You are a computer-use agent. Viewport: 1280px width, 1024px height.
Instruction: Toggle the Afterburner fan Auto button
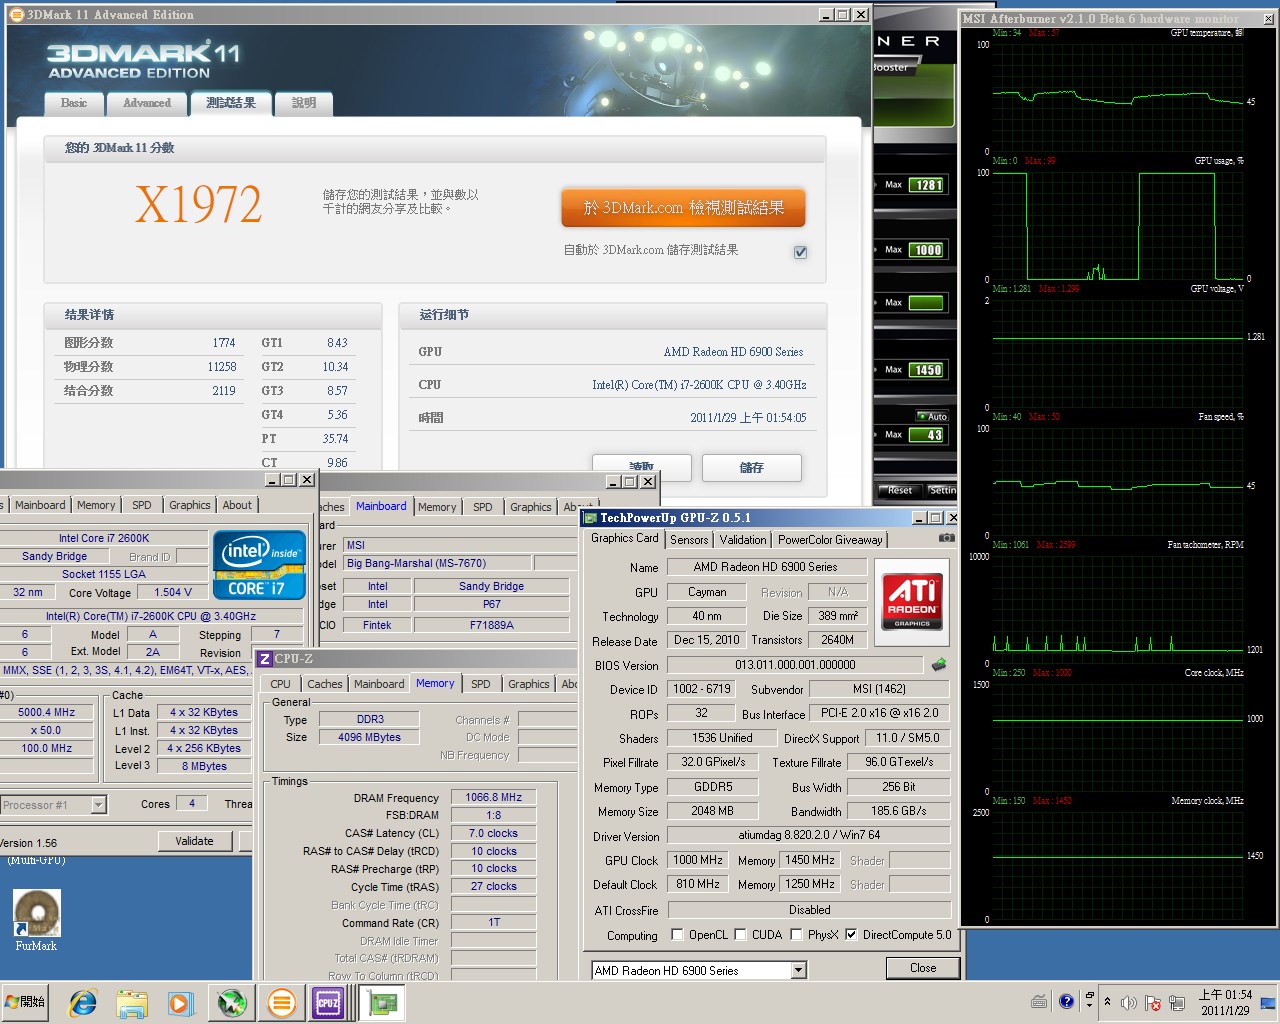pos(932,416)
